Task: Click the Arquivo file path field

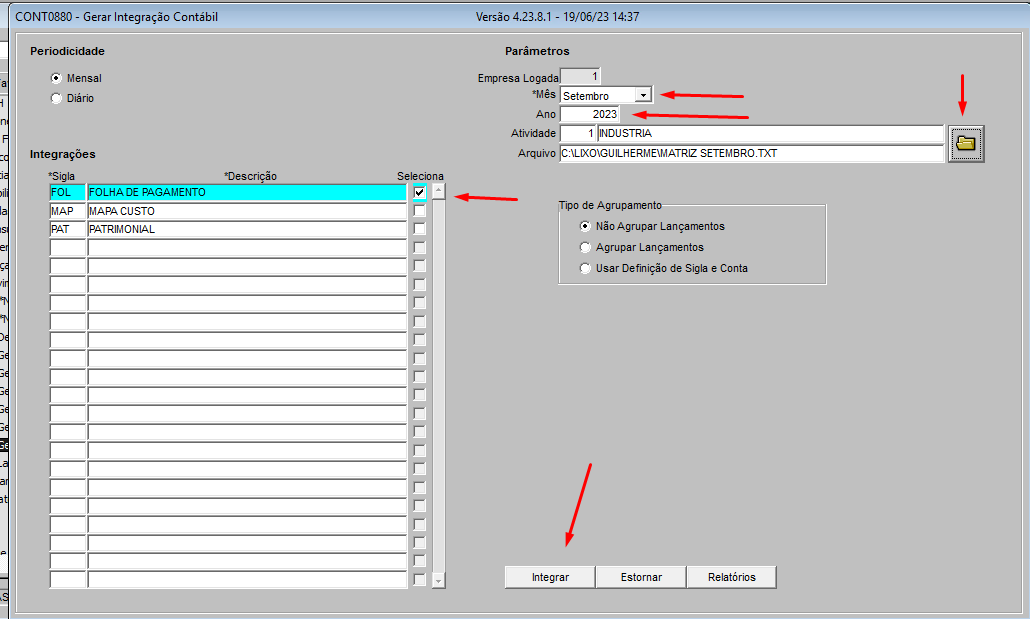Action: [750, 153]
